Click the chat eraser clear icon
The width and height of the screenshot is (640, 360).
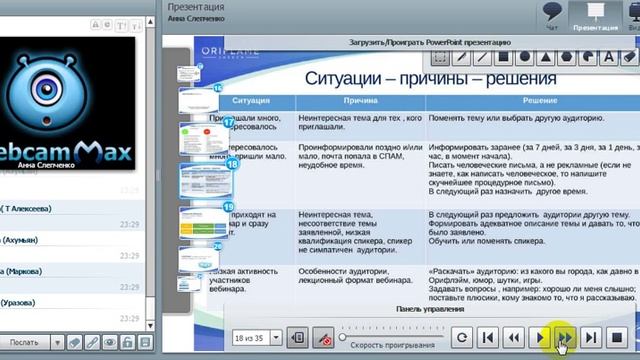point(75,342)
